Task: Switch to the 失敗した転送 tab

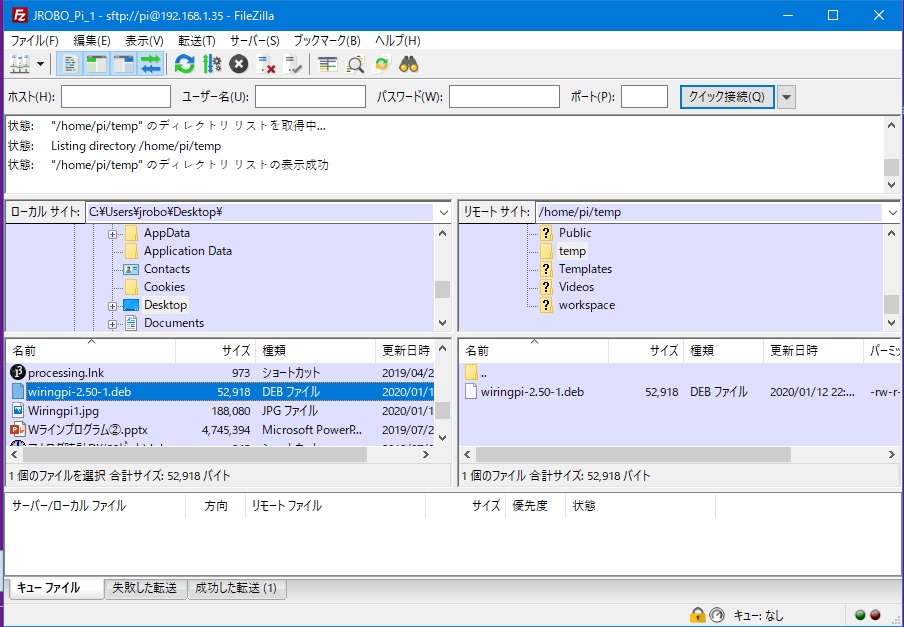Action: pyautogui.click(x=145, y=588)
